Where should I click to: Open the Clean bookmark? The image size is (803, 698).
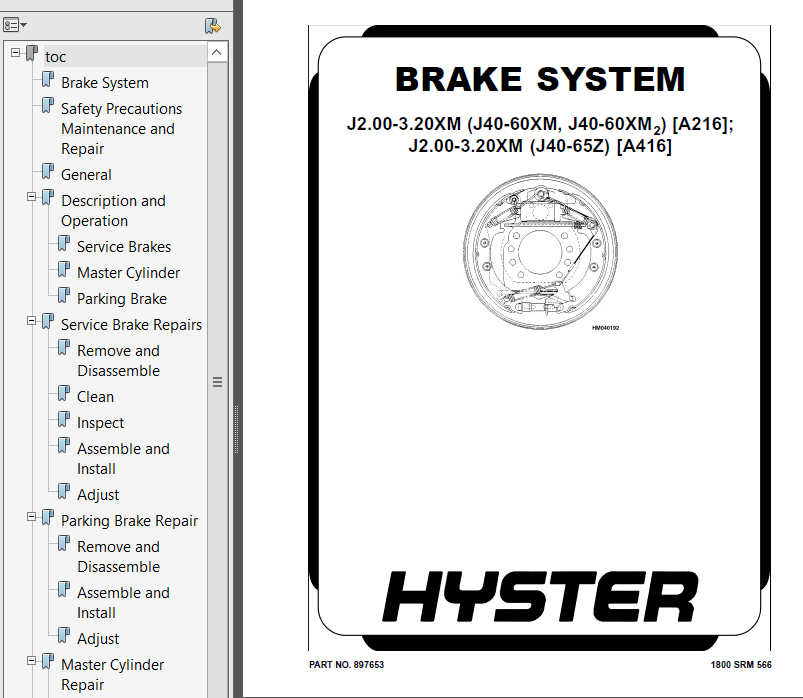(95, 397)
